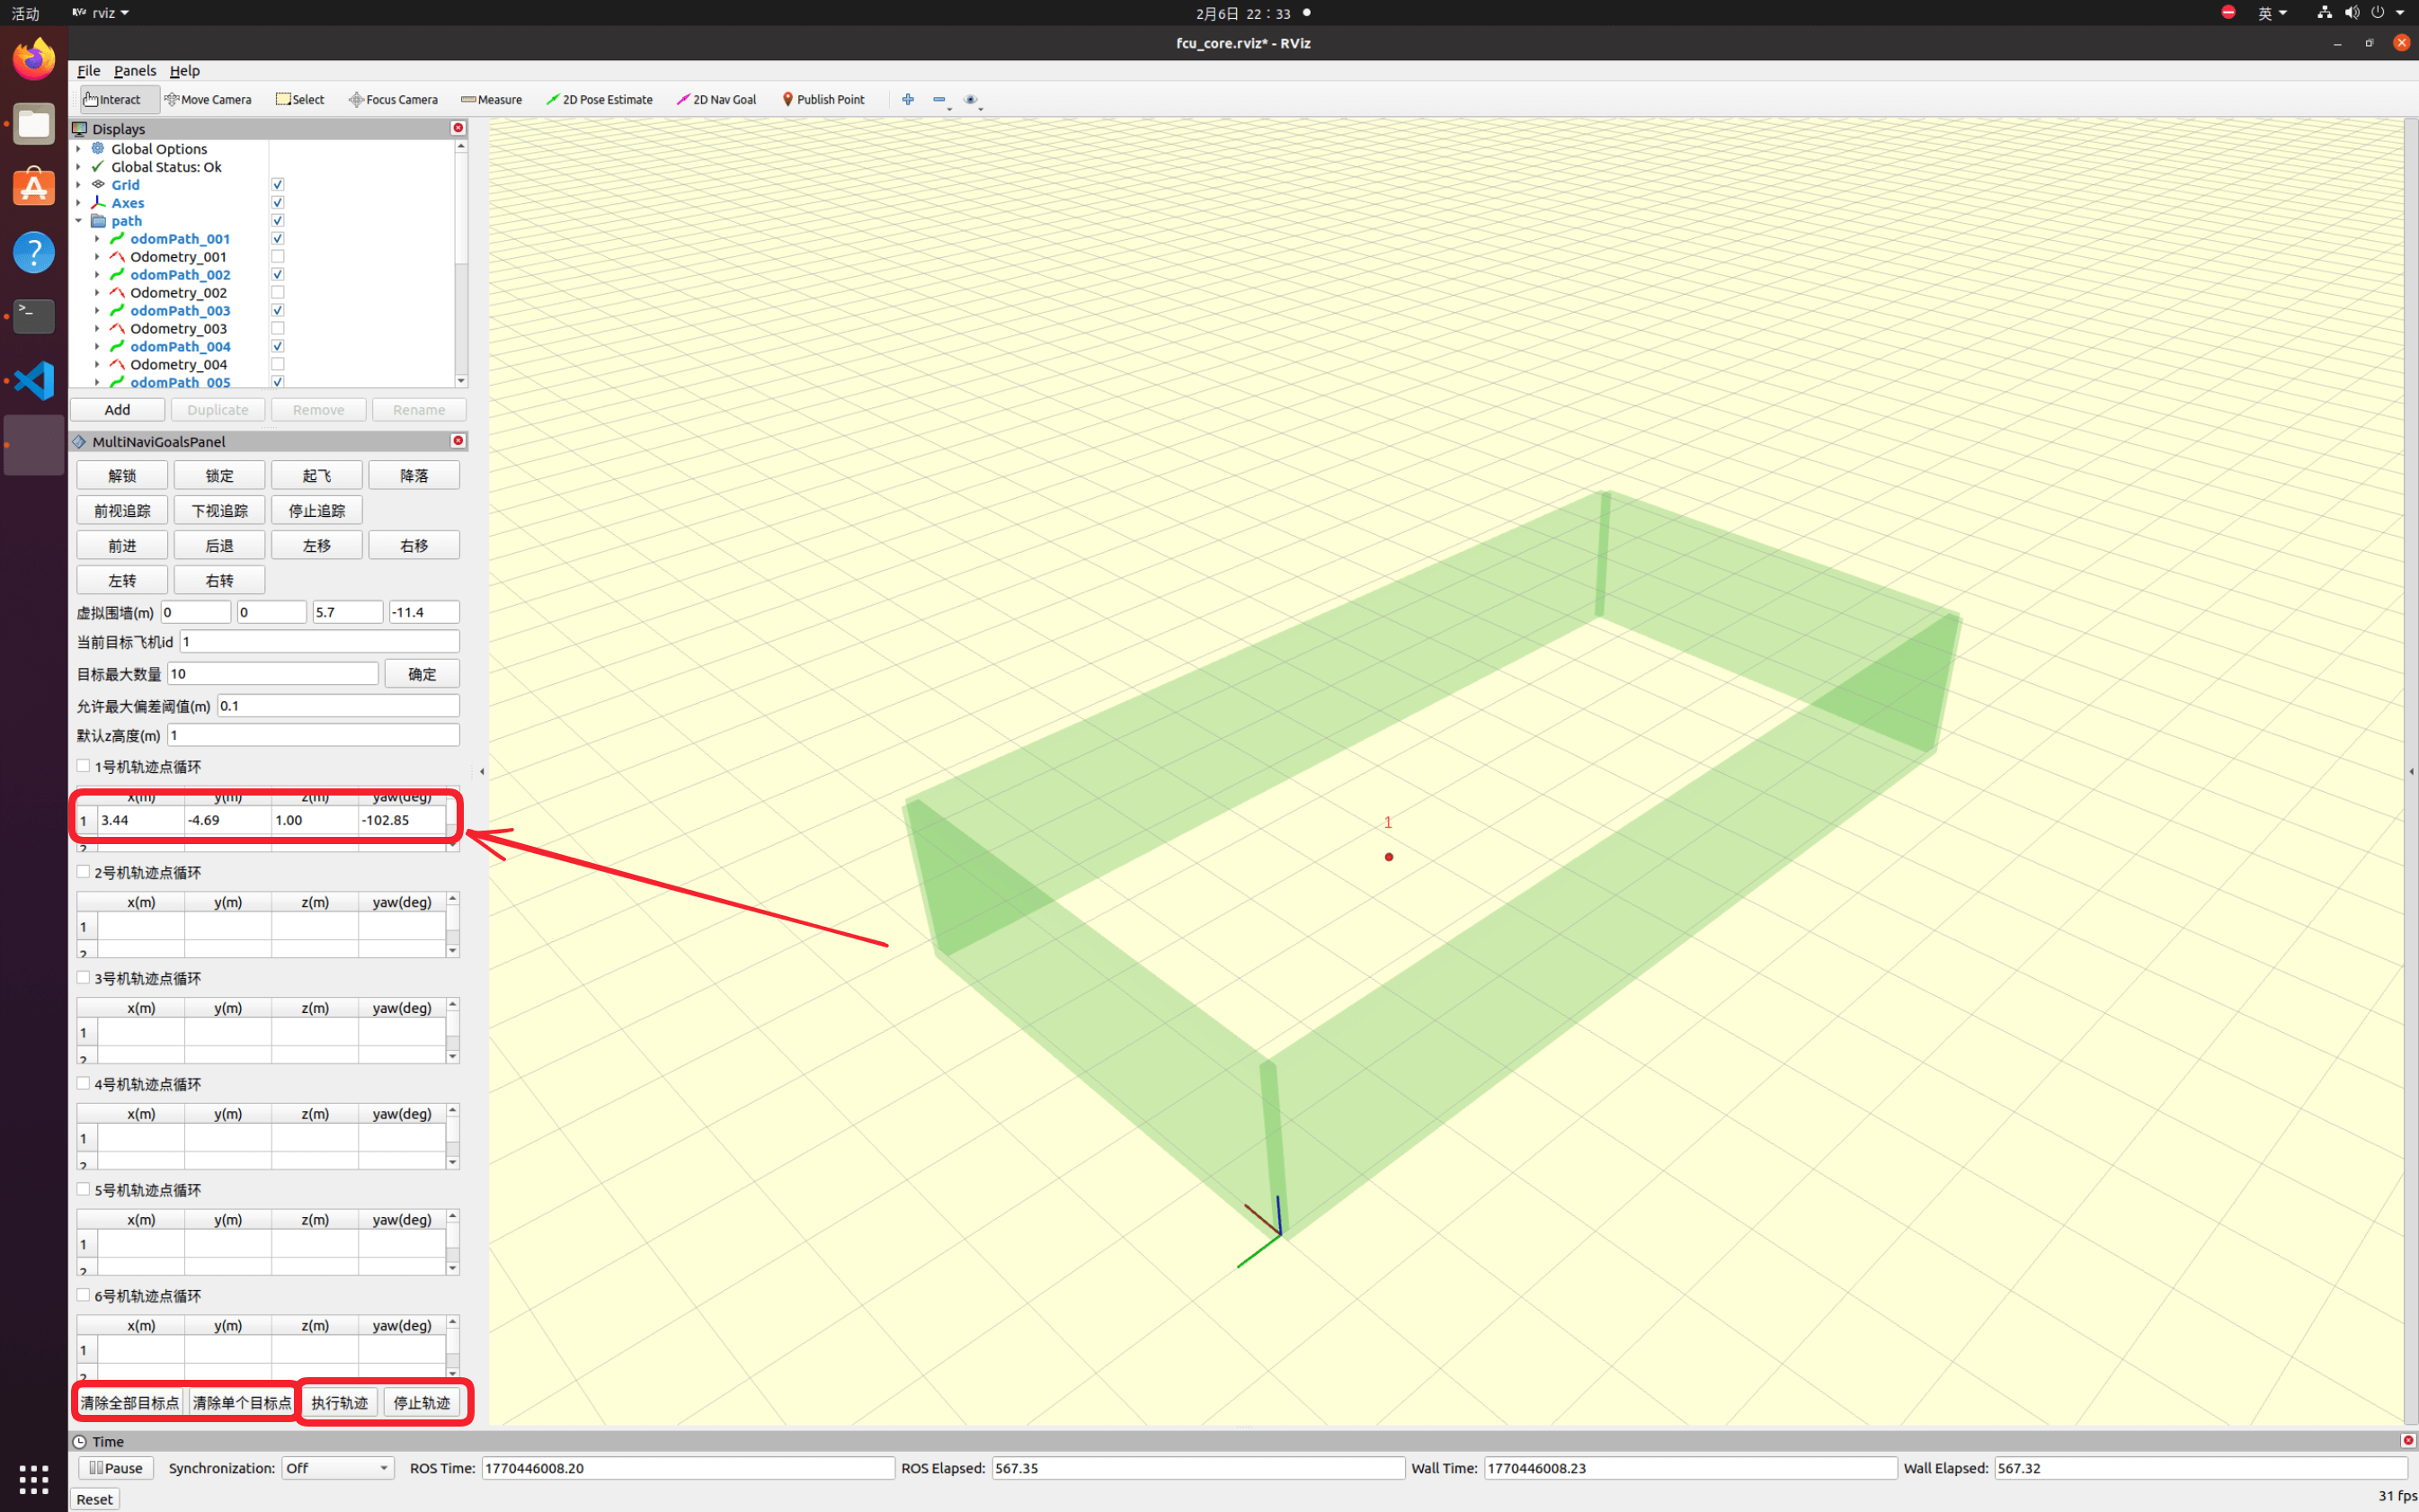Collapse the path group

click(79, 221)
